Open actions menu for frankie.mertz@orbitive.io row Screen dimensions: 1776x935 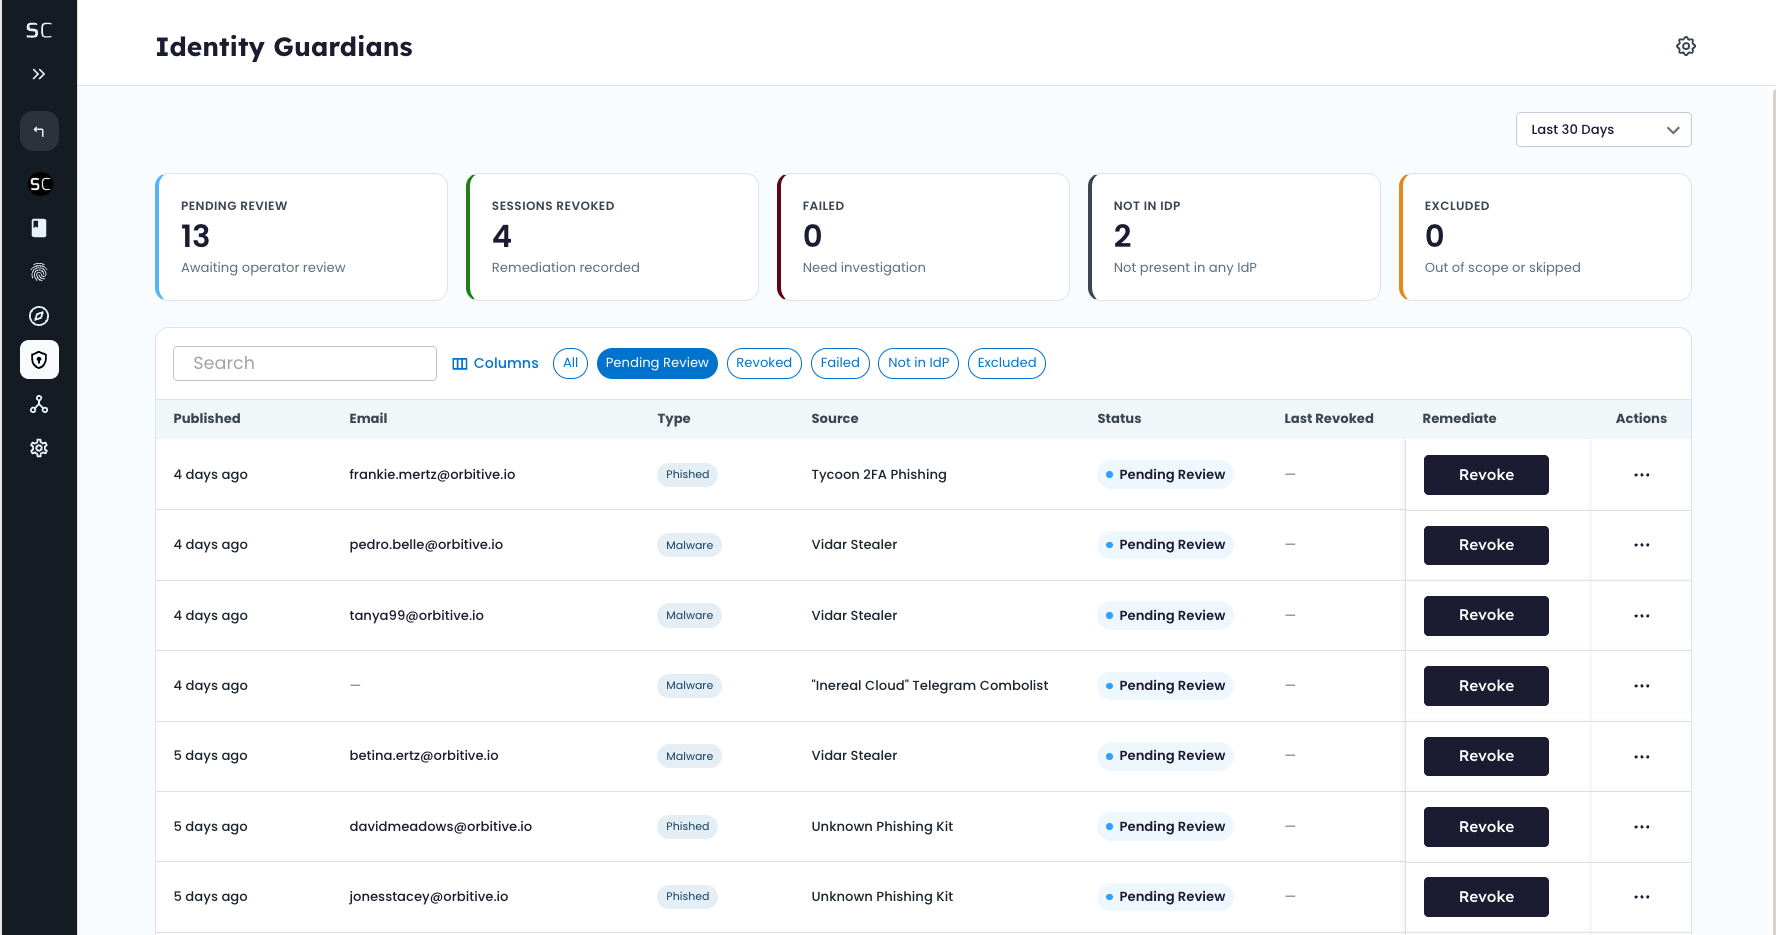coord(1642,475)
